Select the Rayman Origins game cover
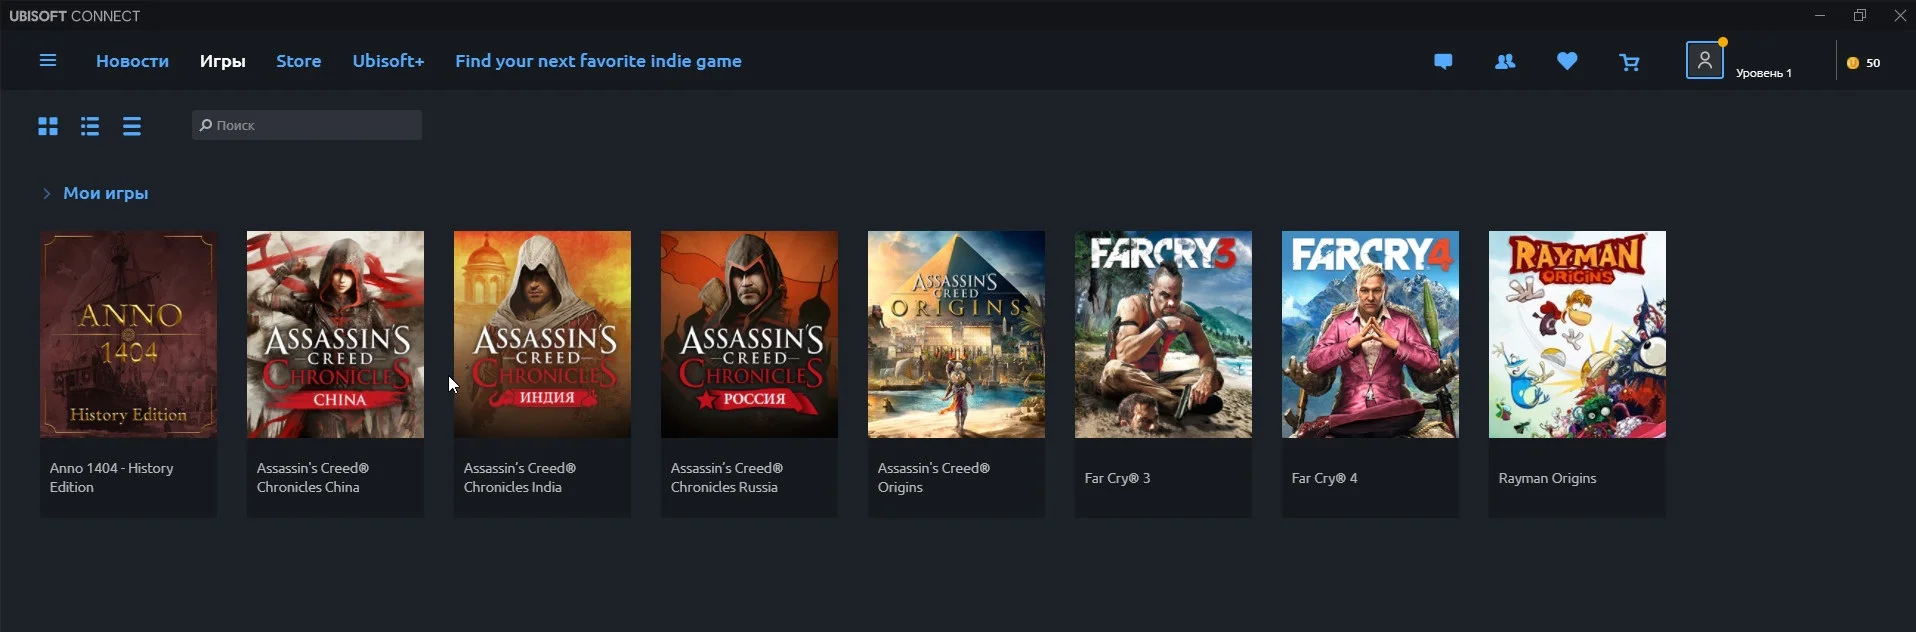 click(x=1577, y=334)
